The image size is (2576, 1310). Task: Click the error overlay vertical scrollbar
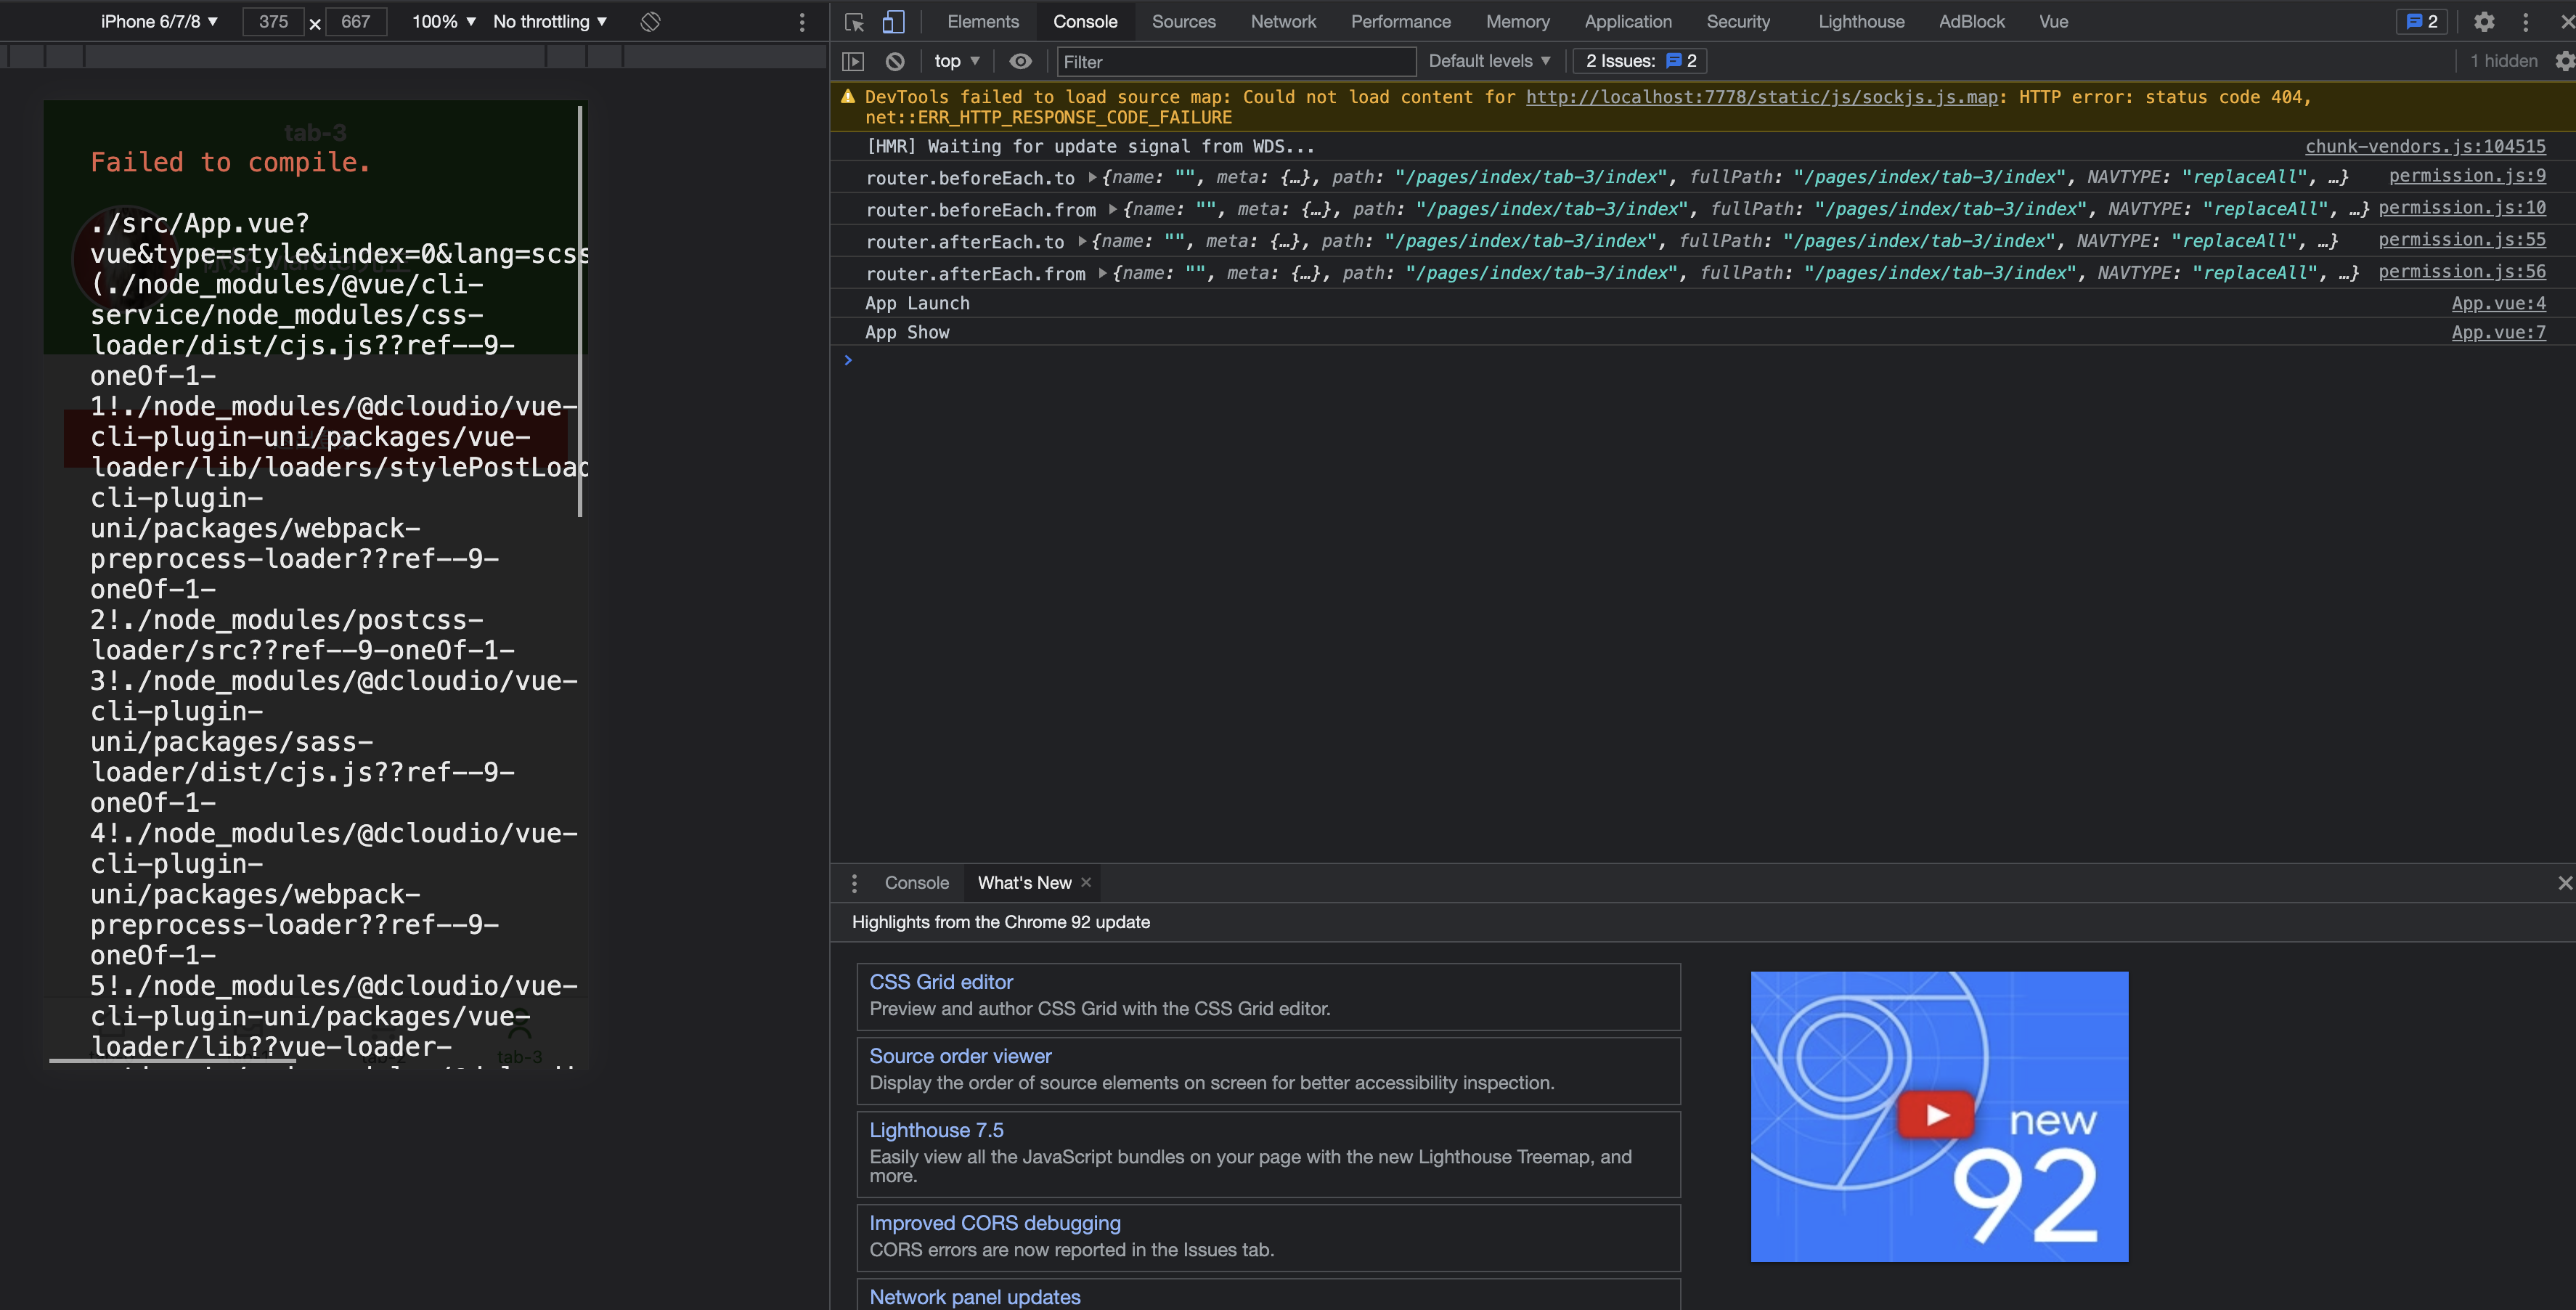pyautogui.click(x=580, y=312)
